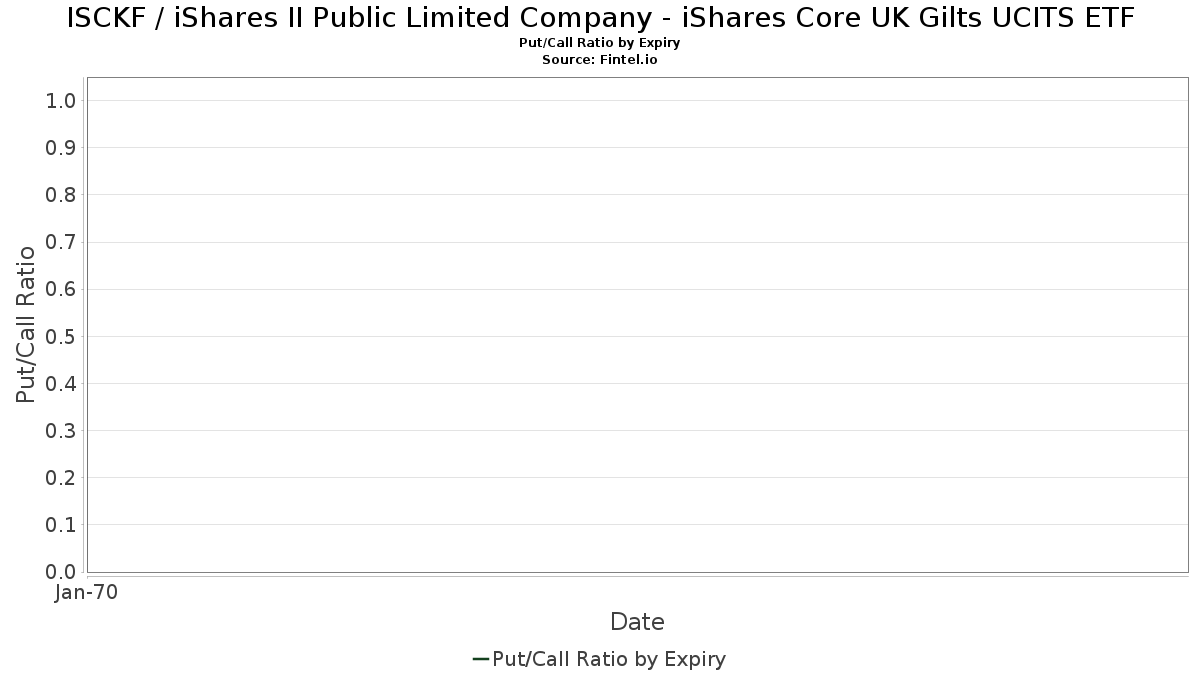
Task: Click the 0.9 y-axis tick label
Action: 61,148
